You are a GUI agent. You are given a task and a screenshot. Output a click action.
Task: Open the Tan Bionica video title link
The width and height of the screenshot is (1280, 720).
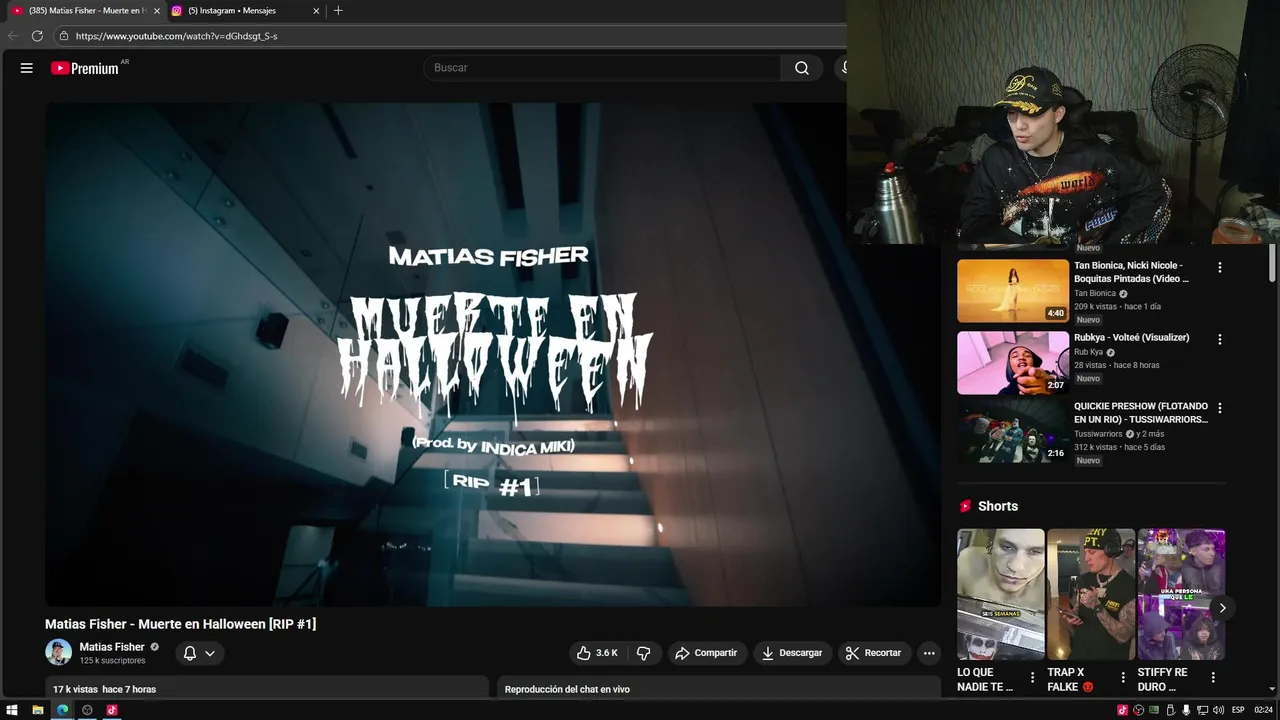coord(1131,272)
